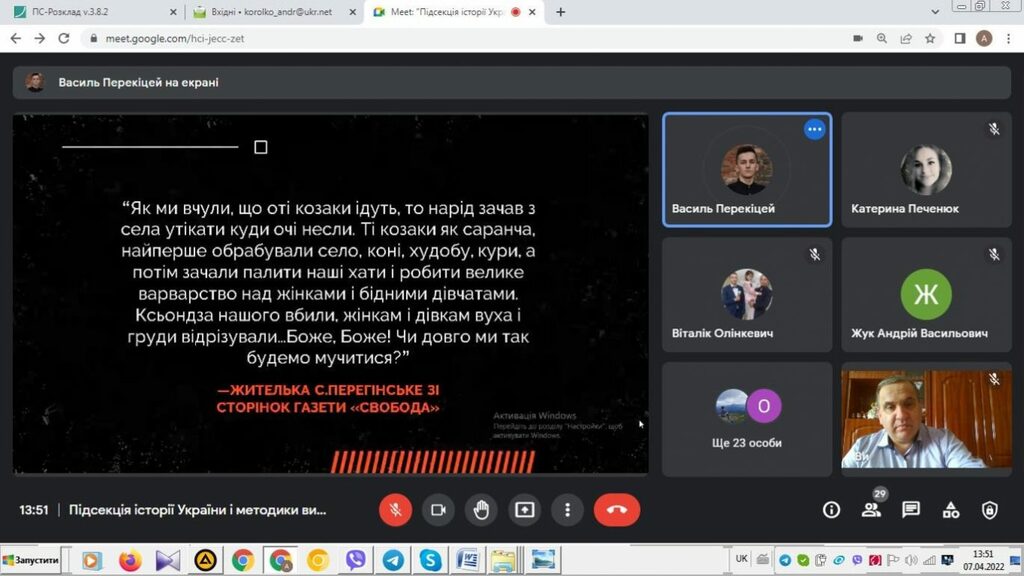1024x576 pixels.
Task: Open options on Василь Перекіцей's tile
Action: [815, 129]
